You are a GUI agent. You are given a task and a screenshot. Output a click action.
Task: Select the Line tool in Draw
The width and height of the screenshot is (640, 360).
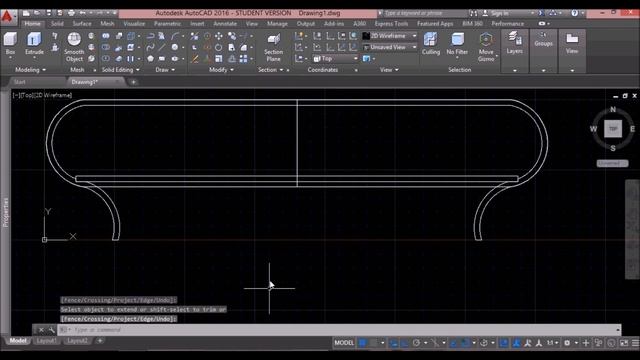[x=162, y=47]
